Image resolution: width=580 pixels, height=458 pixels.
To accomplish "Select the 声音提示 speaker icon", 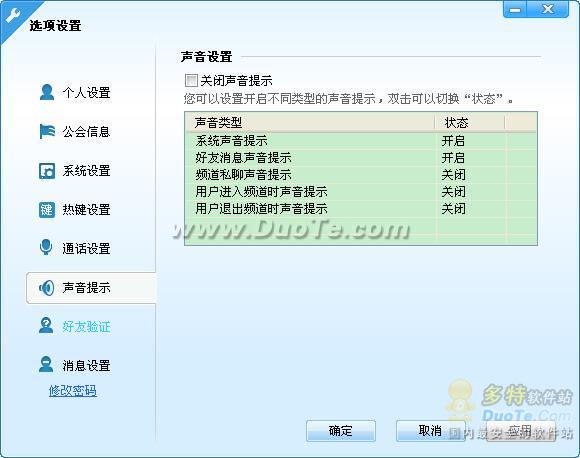I will (47, 287).
